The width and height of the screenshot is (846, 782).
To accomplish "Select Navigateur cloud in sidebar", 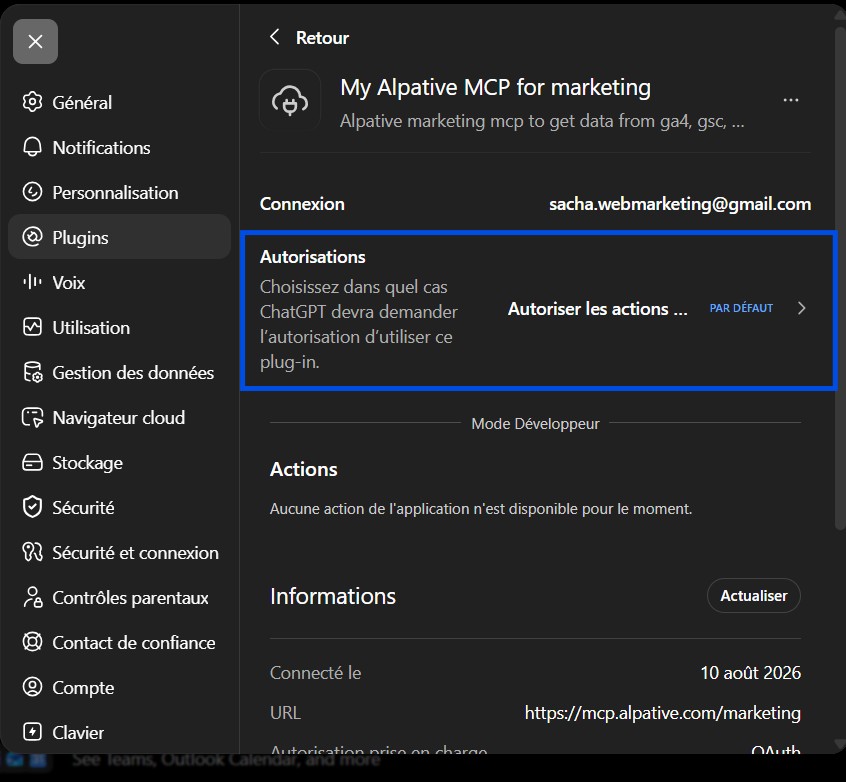I will 119,418.
